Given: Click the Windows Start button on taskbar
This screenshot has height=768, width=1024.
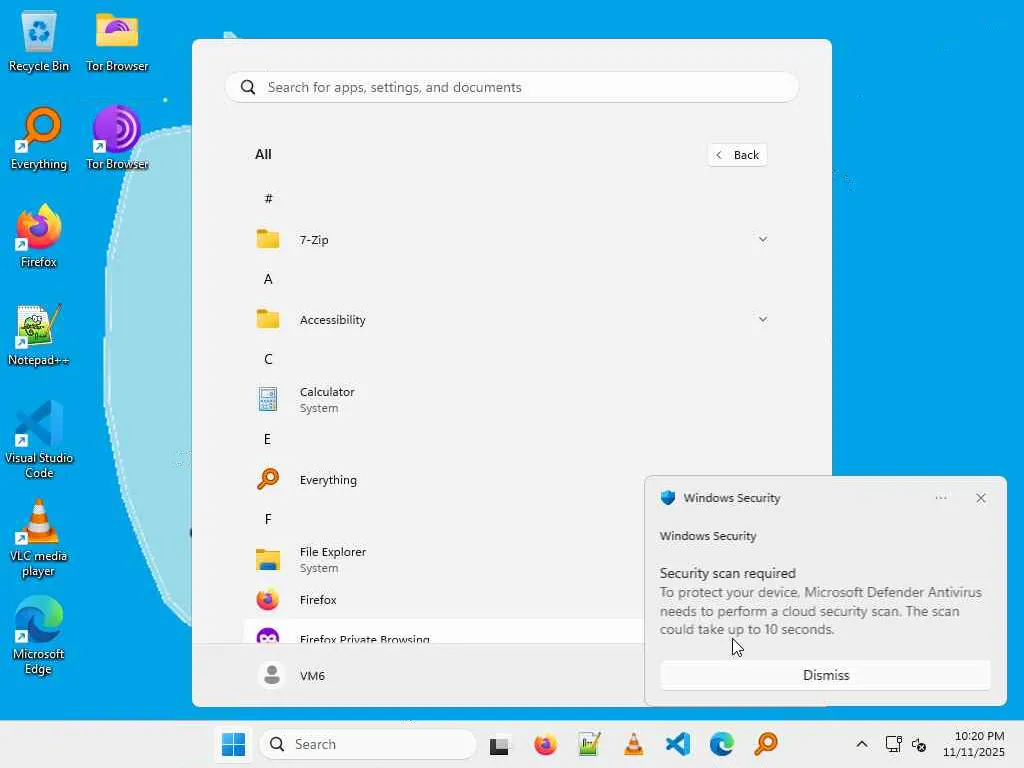Looking at the screenshot, I should click(233, 744).
